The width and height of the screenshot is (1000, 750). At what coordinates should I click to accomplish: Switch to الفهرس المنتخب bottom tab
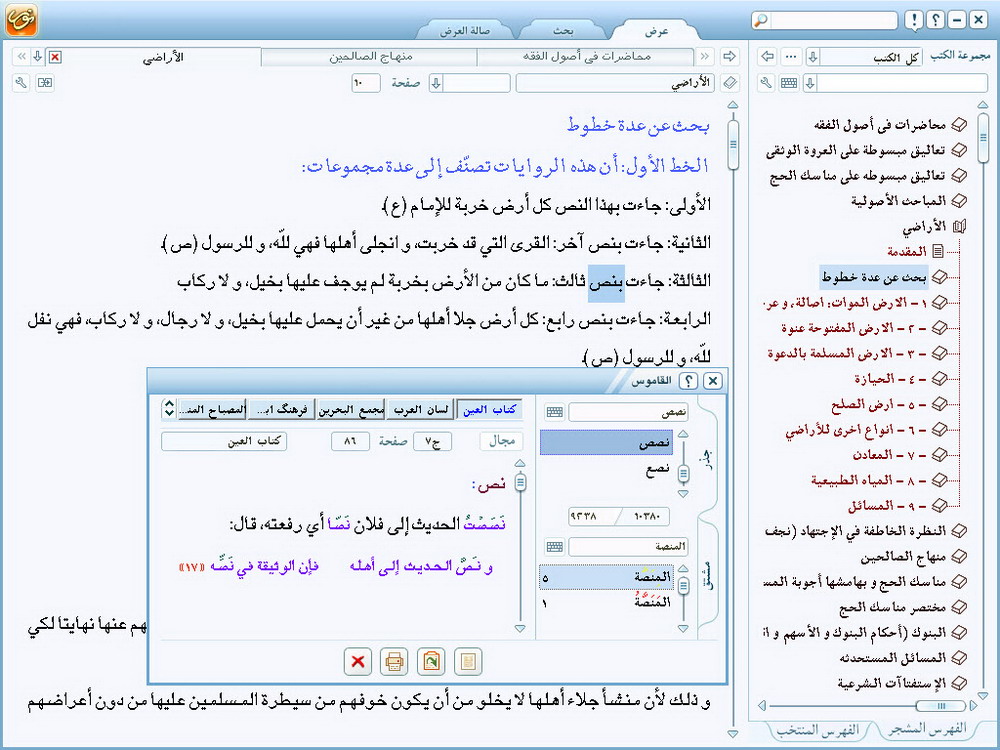(x=818, y=730)
